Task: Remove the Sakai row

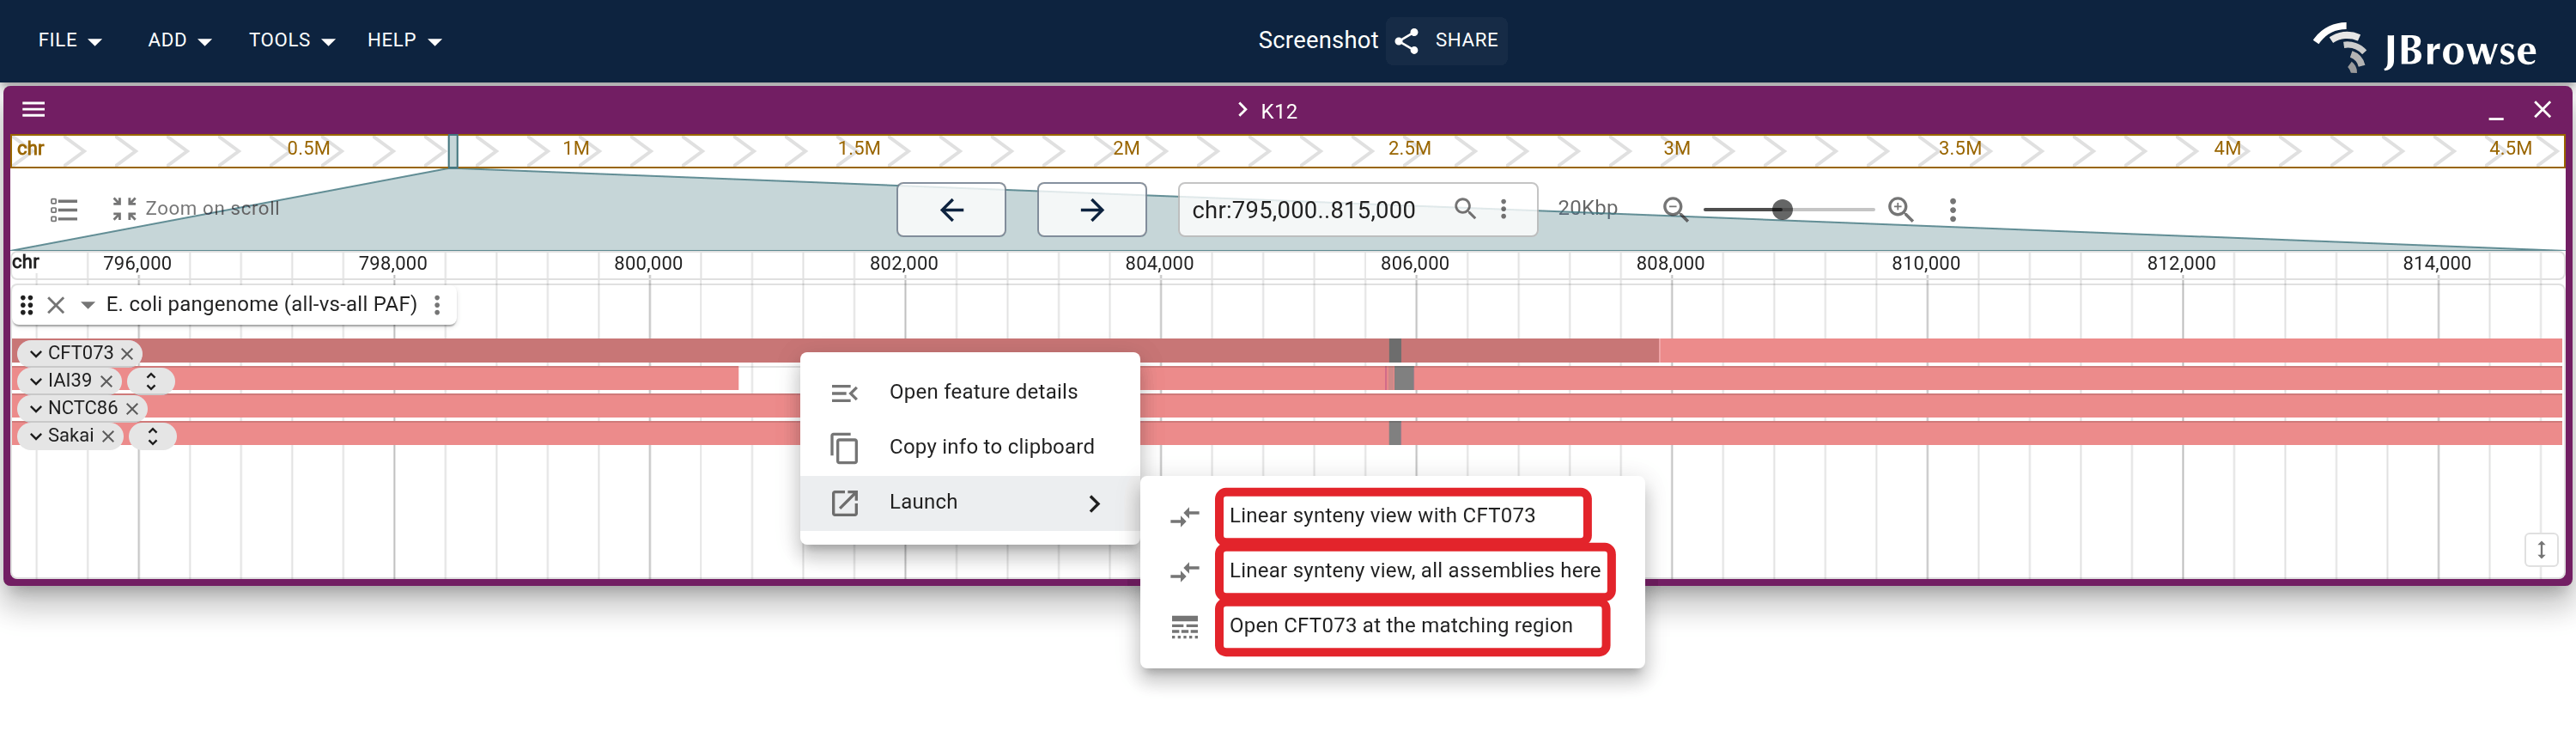Action: (108, 436)
